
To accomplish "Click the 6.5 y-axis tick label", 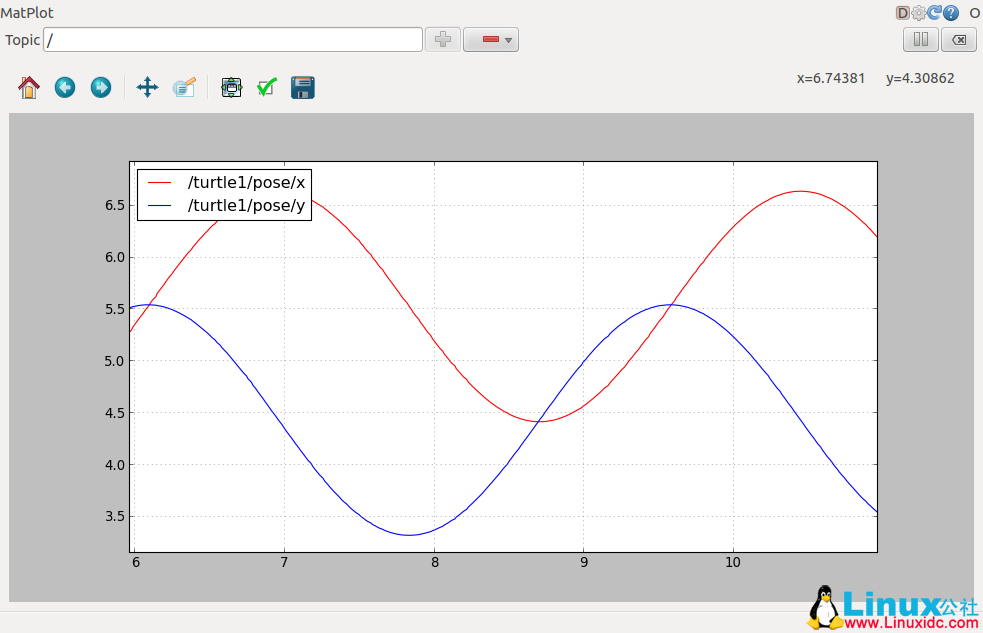I will (115, 206).
